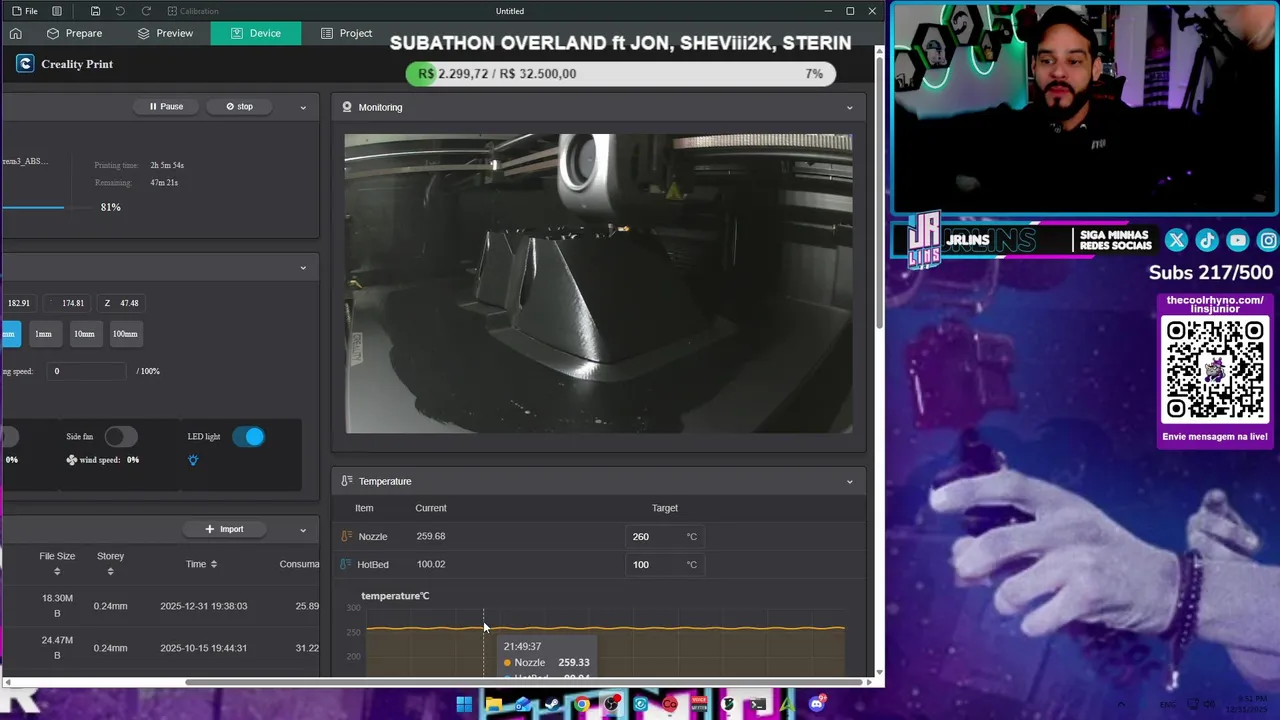Open the File menu
This screenshot has height=720, width=1280.
tap(24, 11)
